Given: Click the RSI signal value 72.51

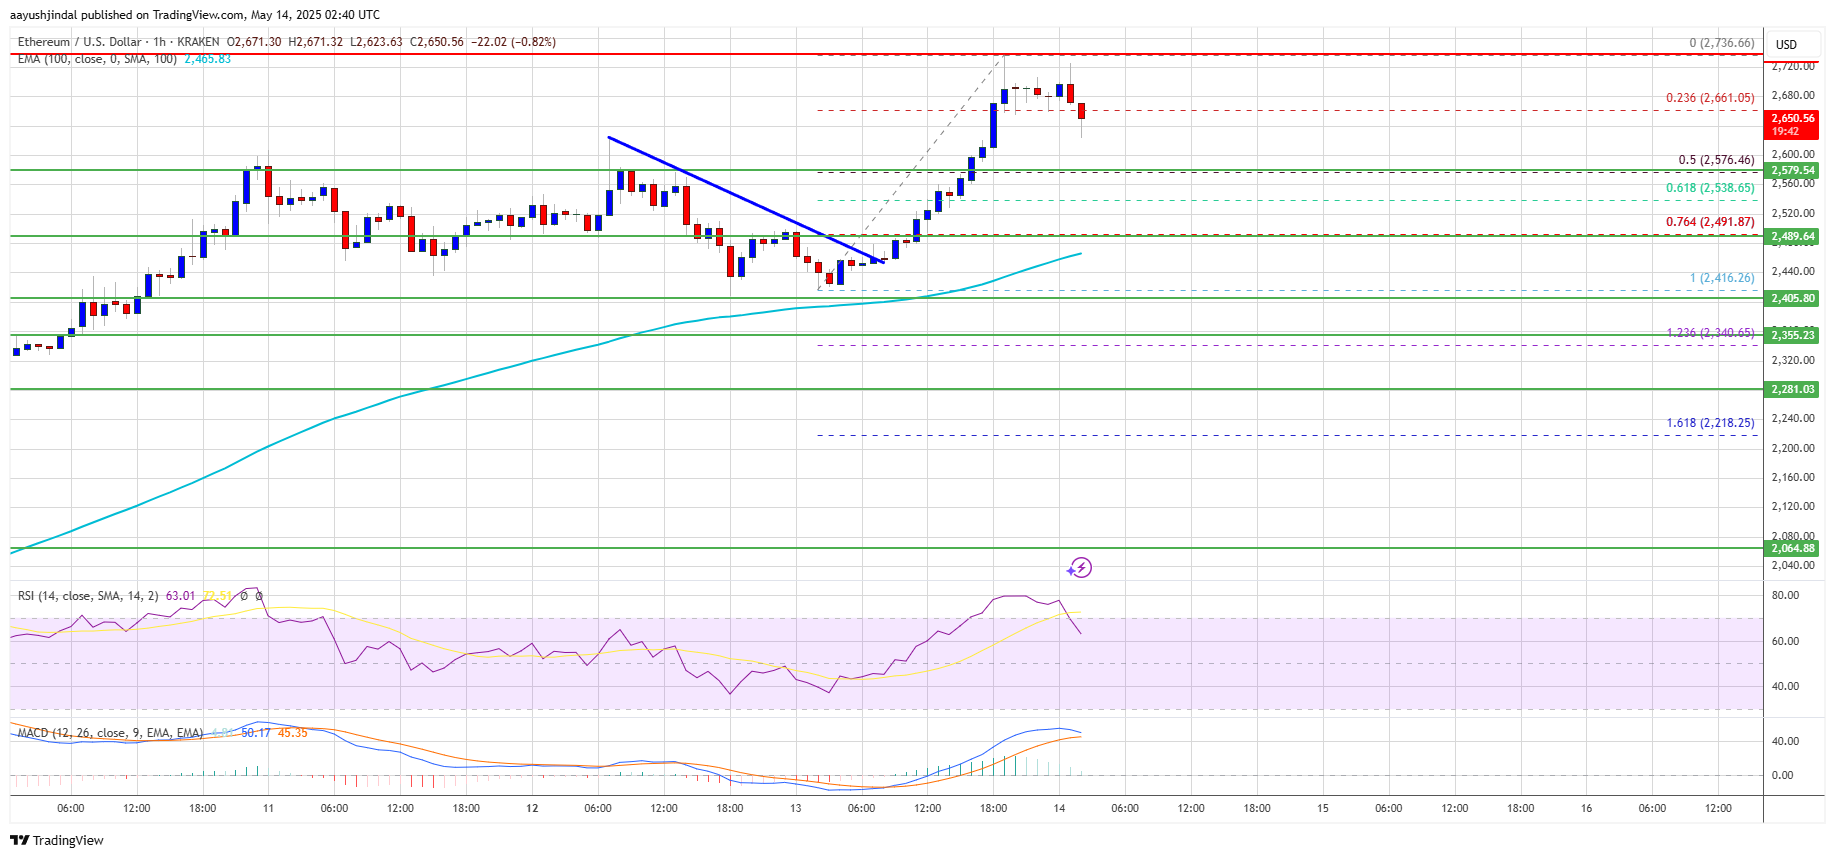Looking at the screenshot, I should coord(217,596).
